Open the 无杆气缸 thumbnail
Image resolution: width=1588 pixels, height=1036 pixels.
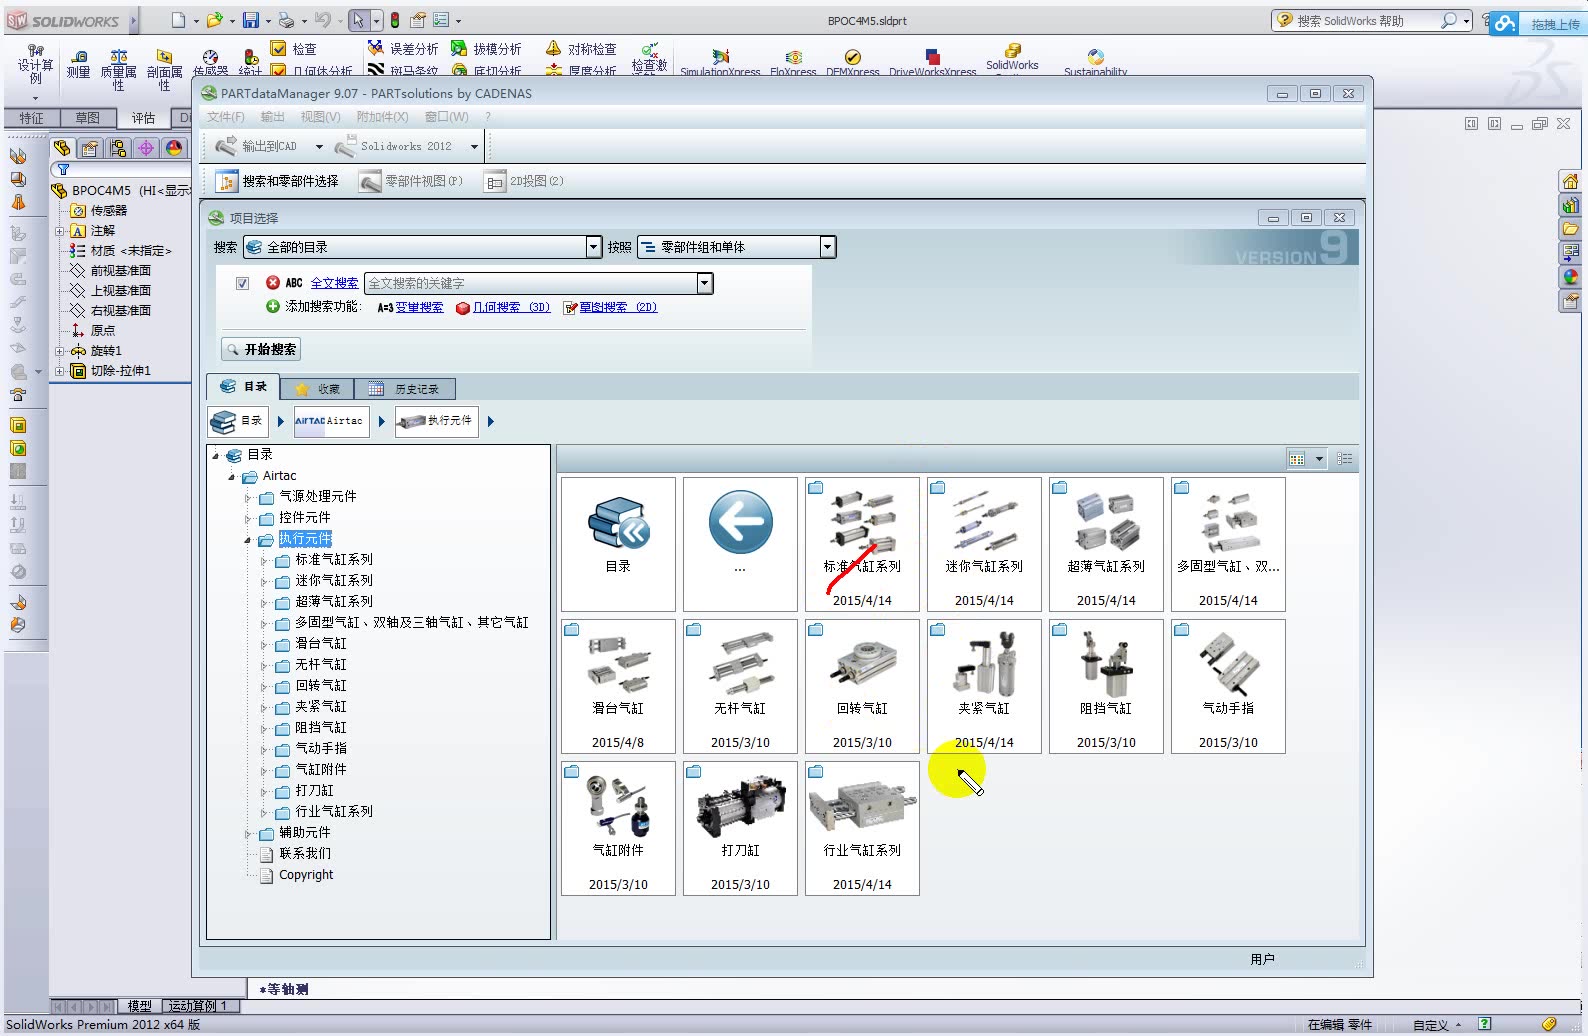[x=740, y=686]
